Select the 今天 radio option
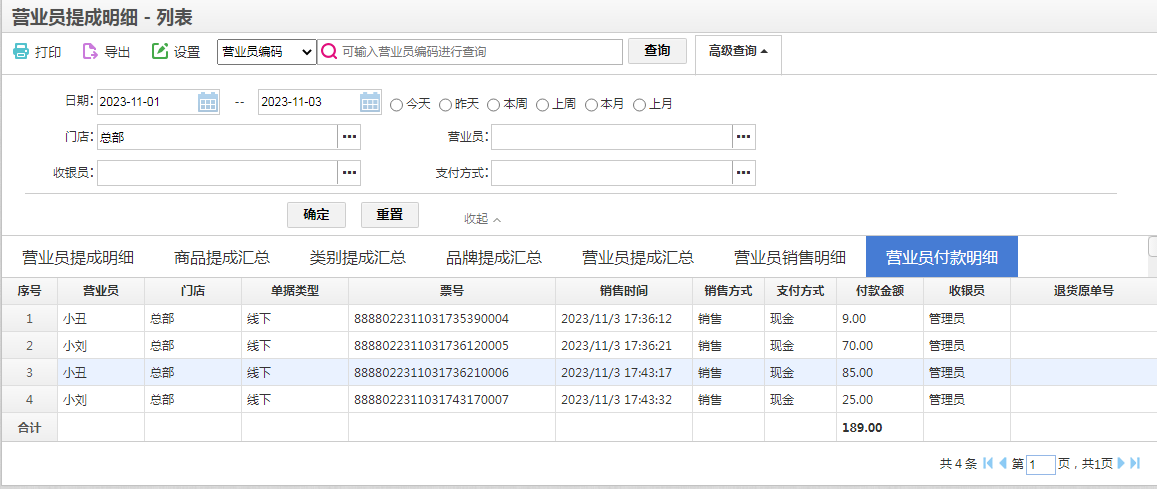 click(396, 105)
